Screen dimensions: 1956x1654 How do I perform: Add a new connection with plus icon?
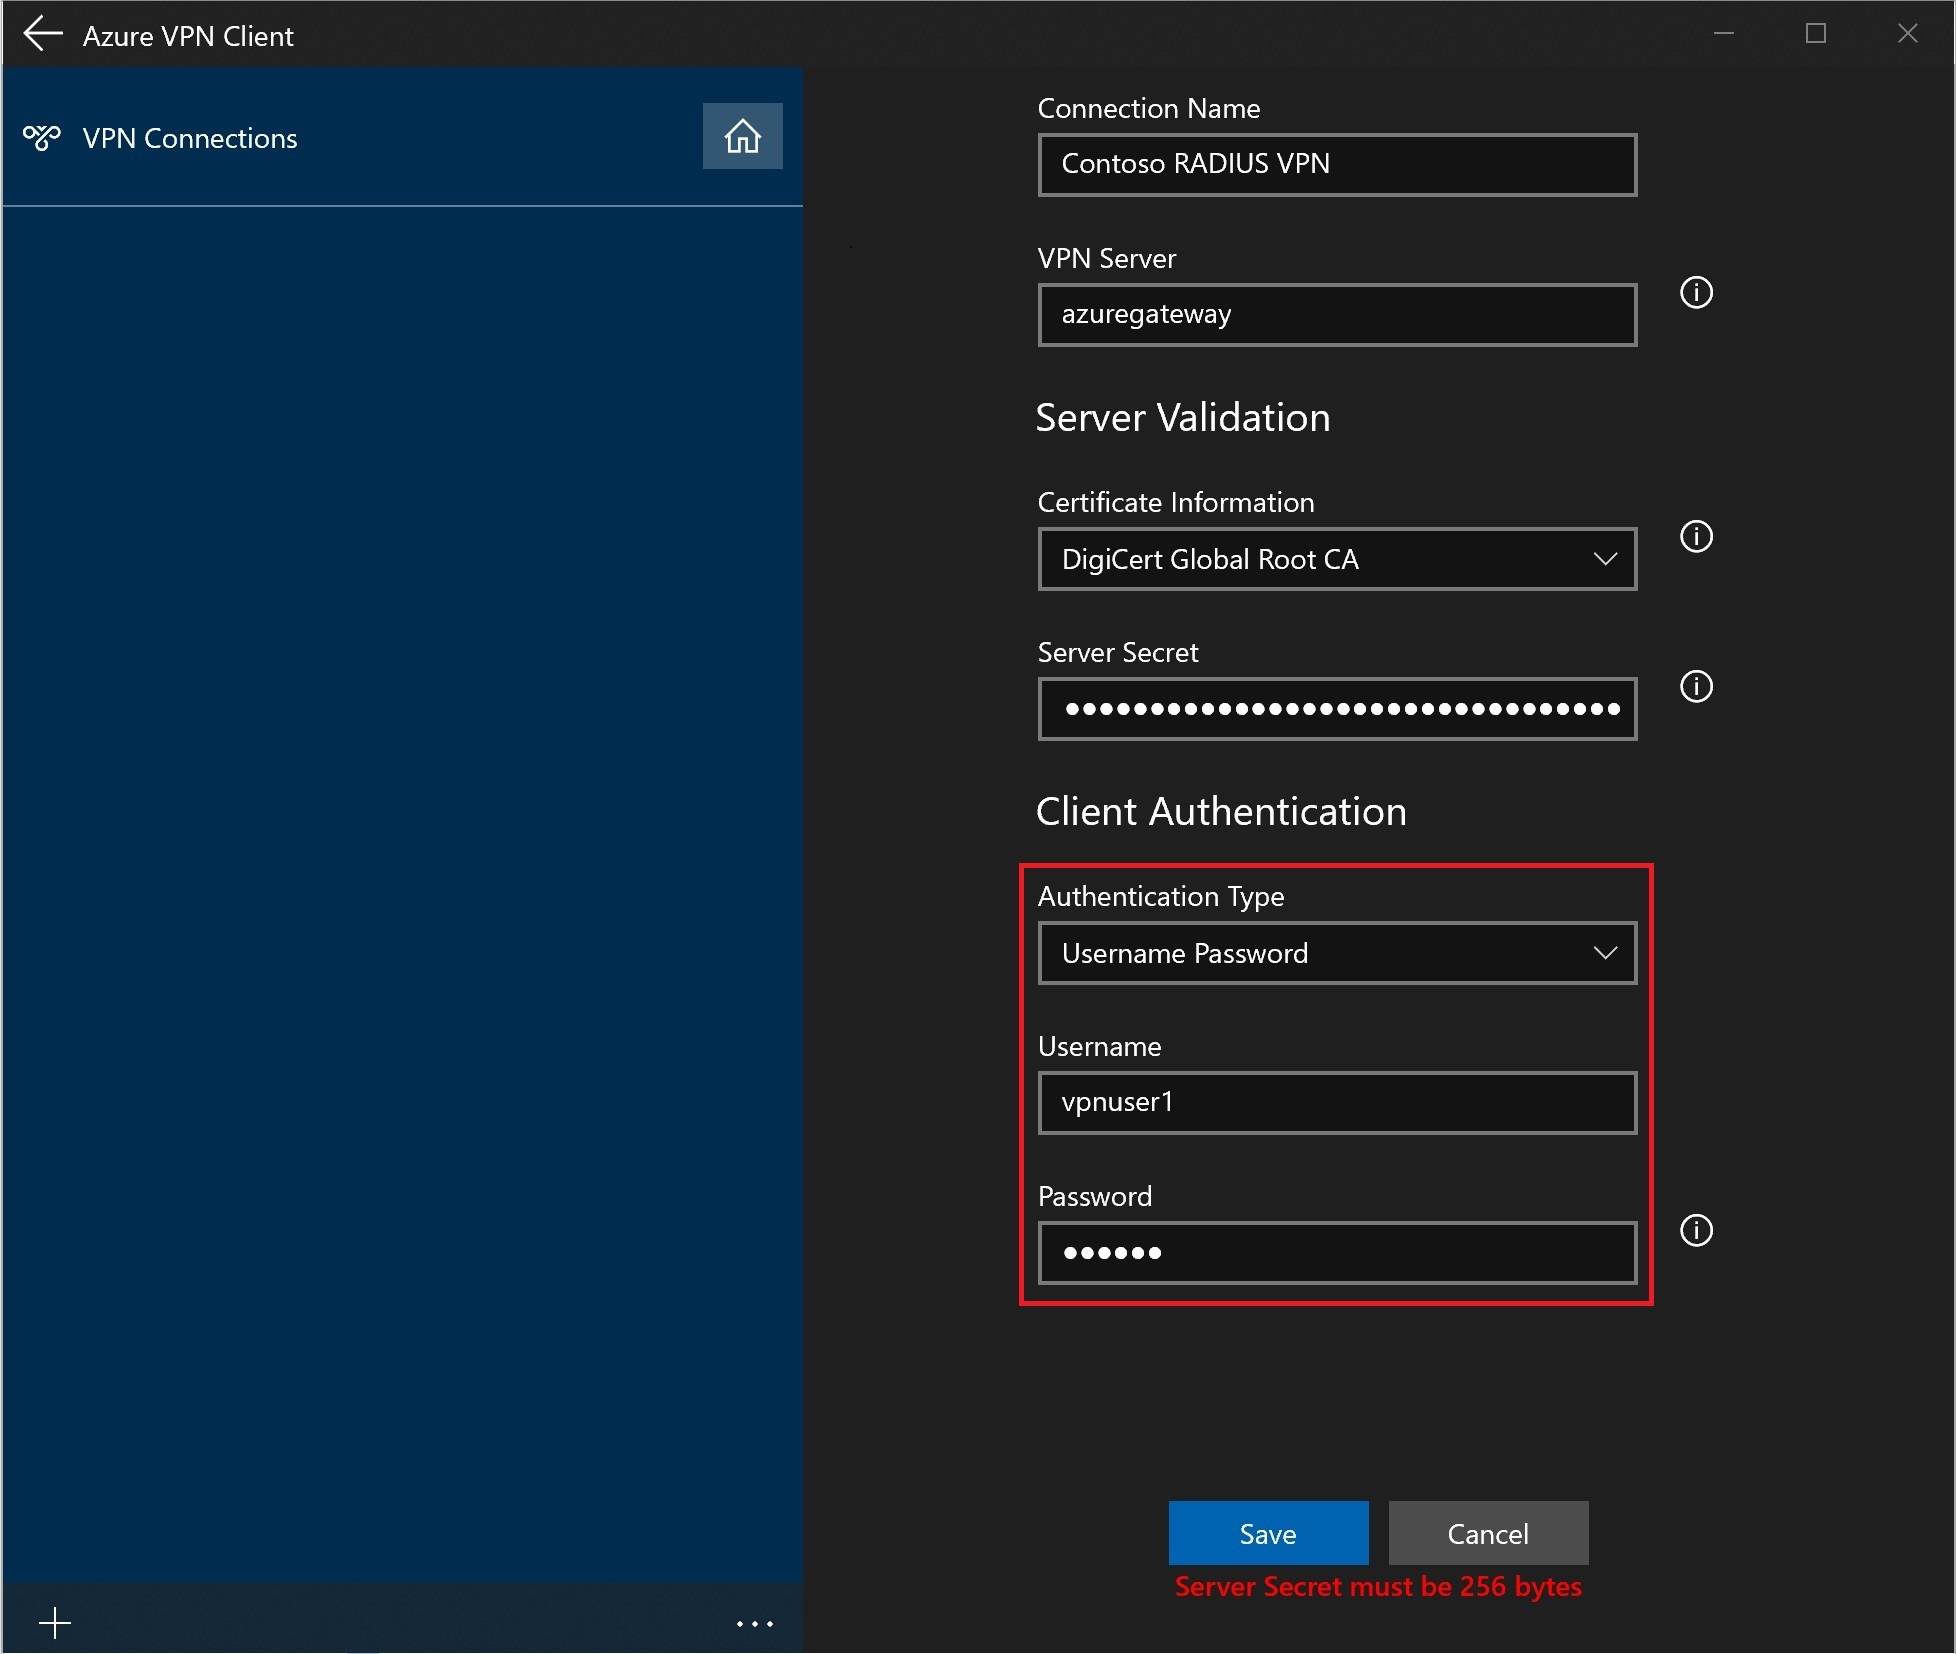[55, 1622]
